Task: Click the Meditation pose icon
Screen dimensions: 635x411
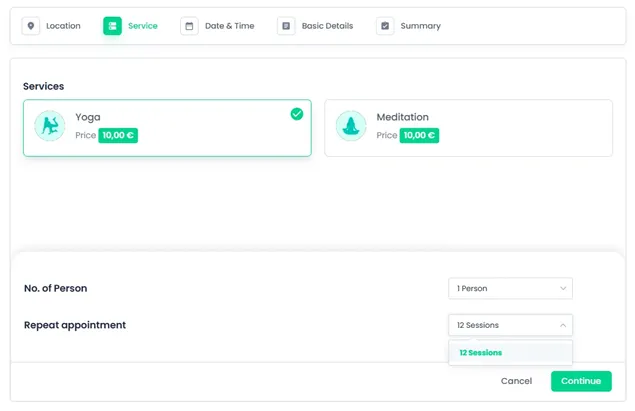Action: [x=351, y=126]
